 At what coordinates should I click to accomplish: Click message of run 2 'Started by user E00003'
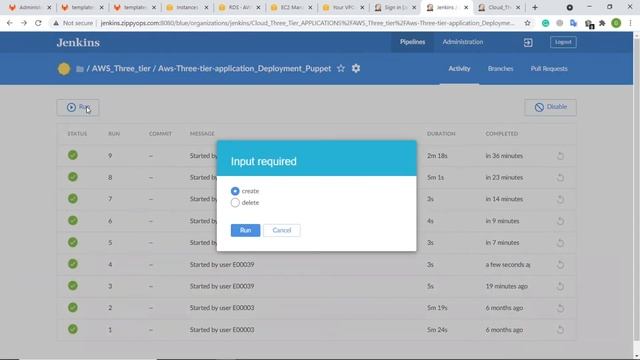coord(222,308)
